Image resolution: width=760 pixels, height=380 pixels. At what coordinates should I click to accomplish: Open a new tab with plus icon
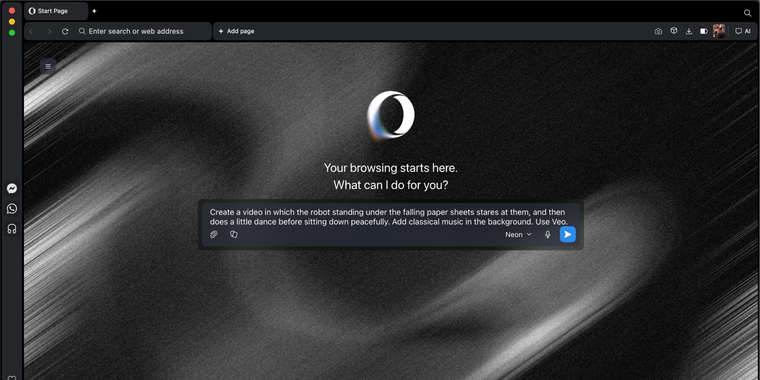pyautogui.click(x=94, y=11)
